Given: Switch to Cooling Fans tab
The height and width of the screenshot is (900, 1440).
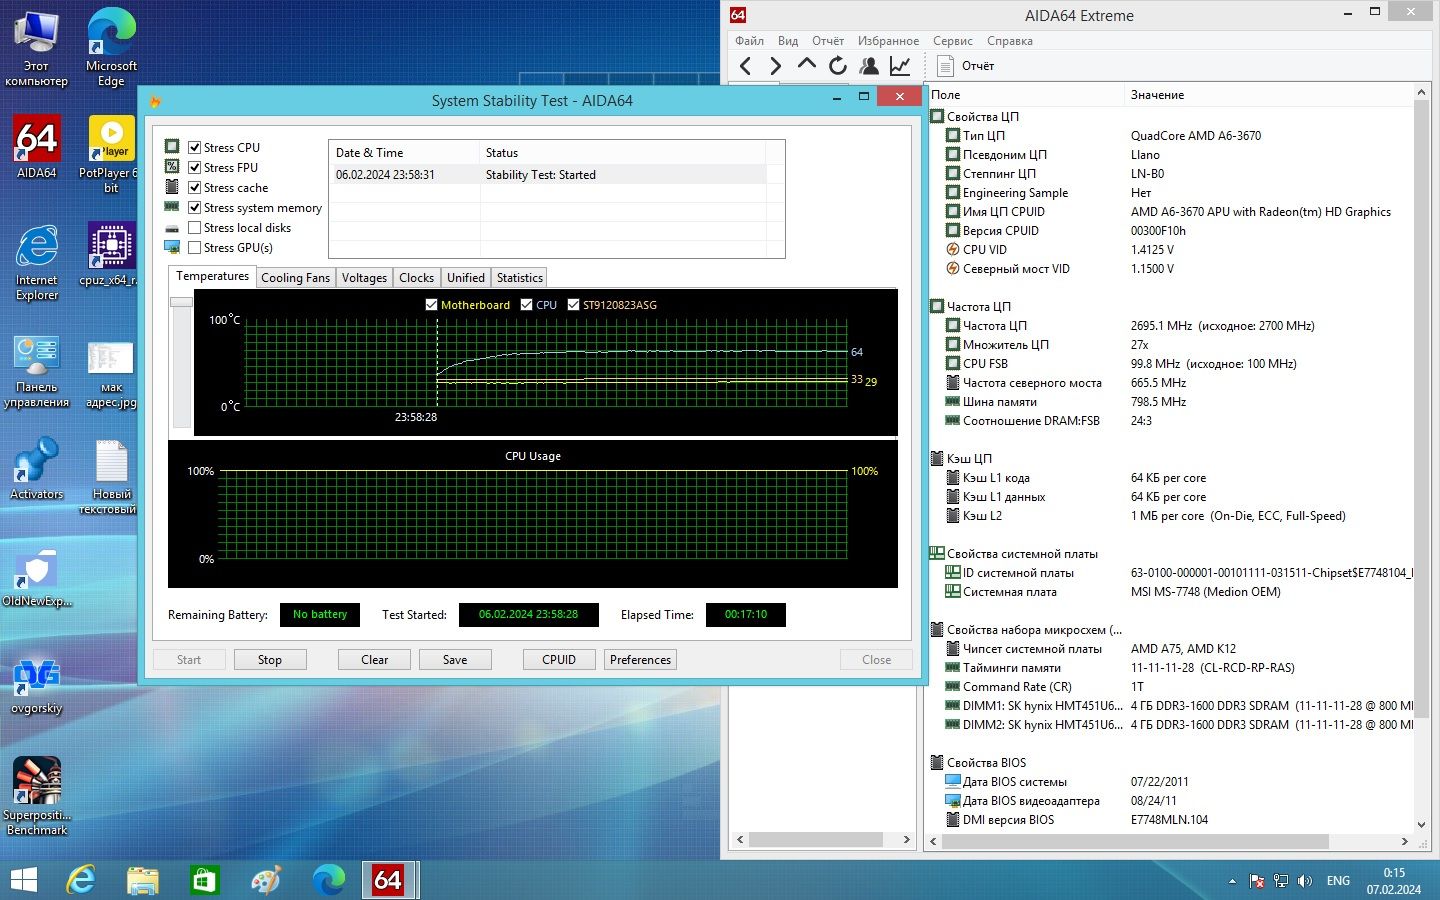Looking at the screenshot, I should pos(295,278).
